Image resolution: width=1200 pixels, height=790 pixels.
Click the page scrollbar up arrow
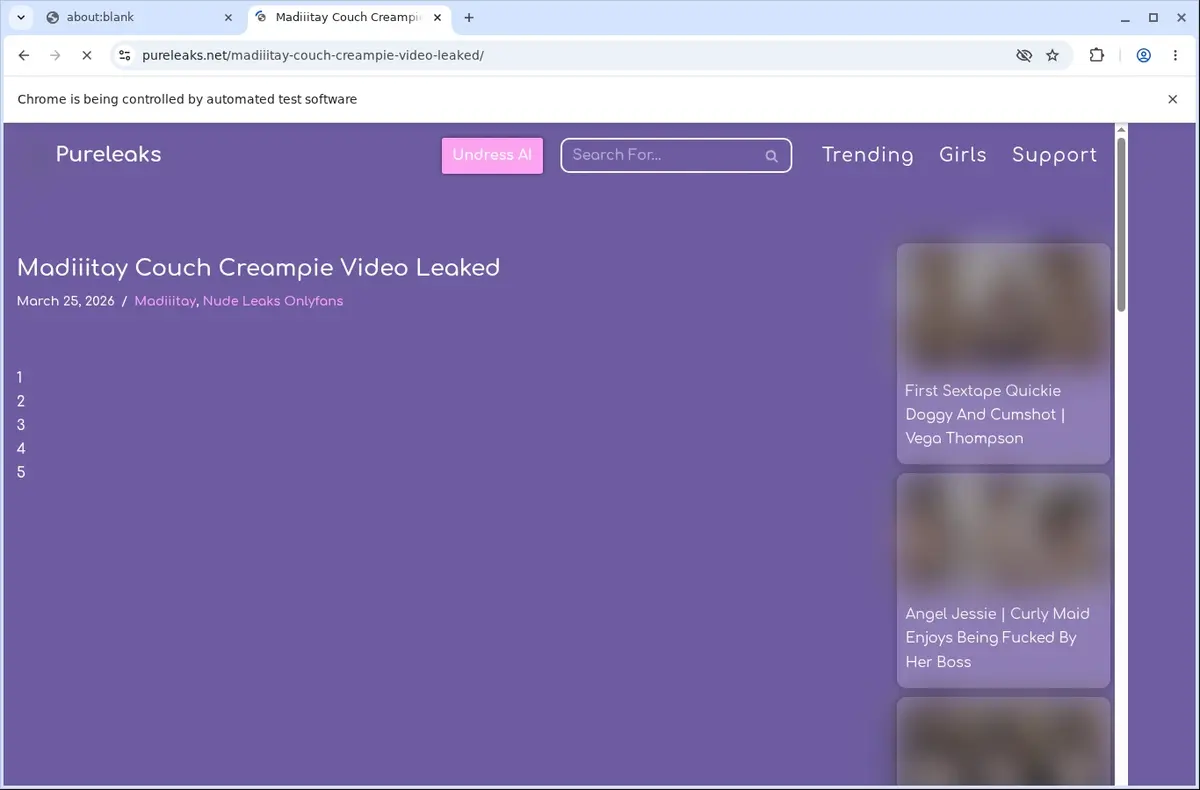pyautogui.click(x=1121, y=129)
